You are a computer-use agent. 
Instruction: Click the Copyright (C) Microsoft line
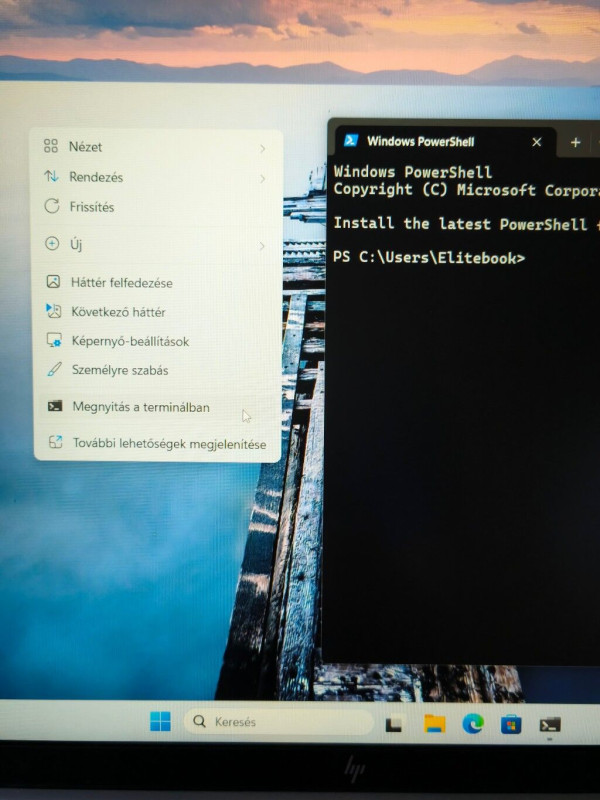click(x=466, y=189)
